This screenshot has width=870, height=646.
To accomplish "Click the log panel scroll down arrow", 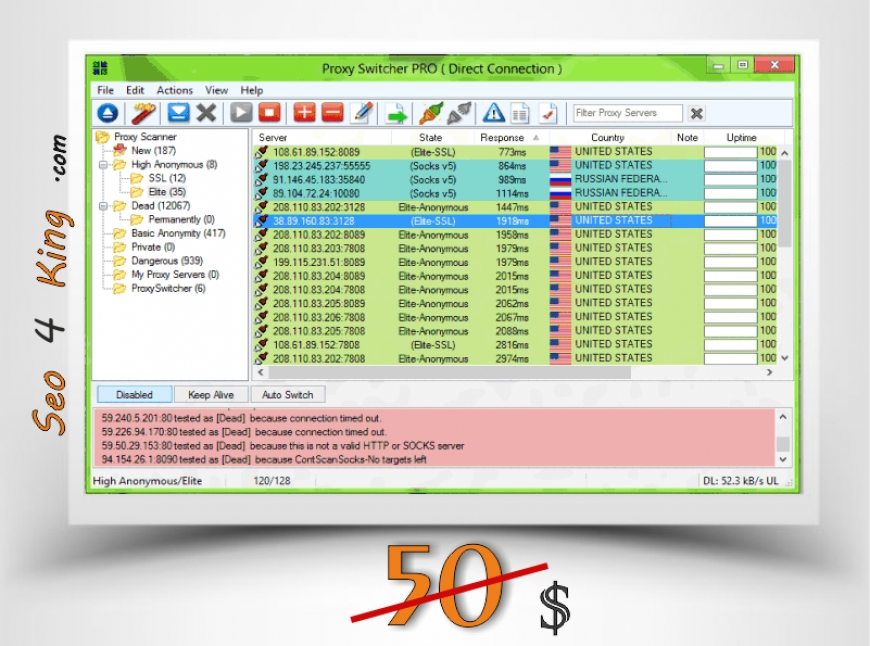I will click(783, 460).
